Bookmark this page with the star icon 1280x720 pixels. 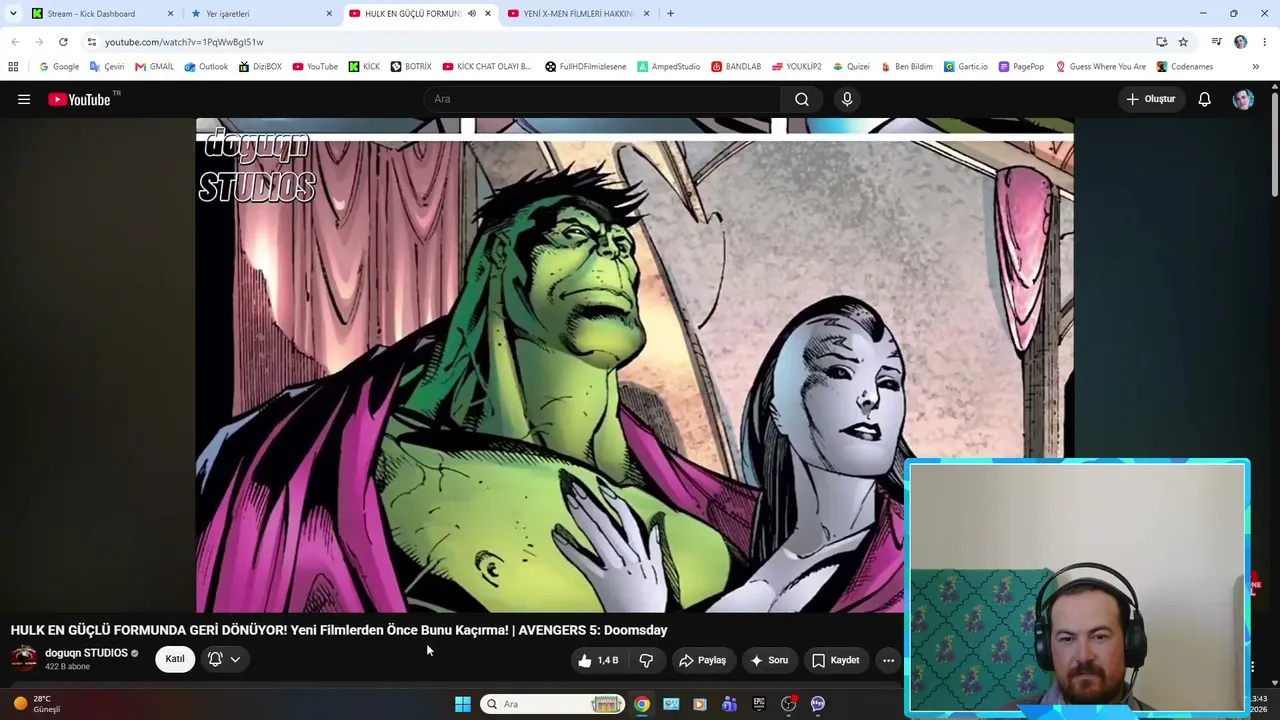[x=1183, y=42]
